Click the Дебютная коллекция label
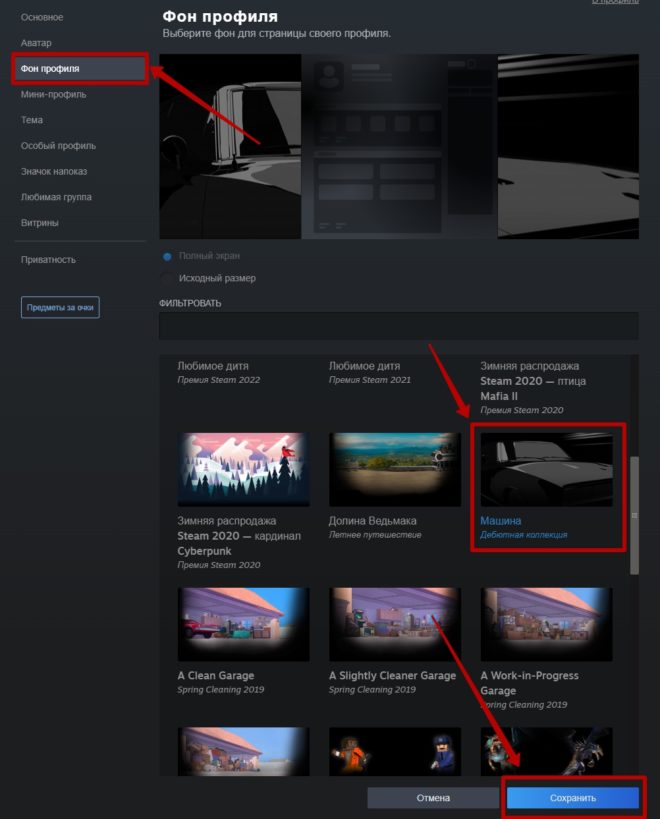660x819 pixels. tap(524, 535)
